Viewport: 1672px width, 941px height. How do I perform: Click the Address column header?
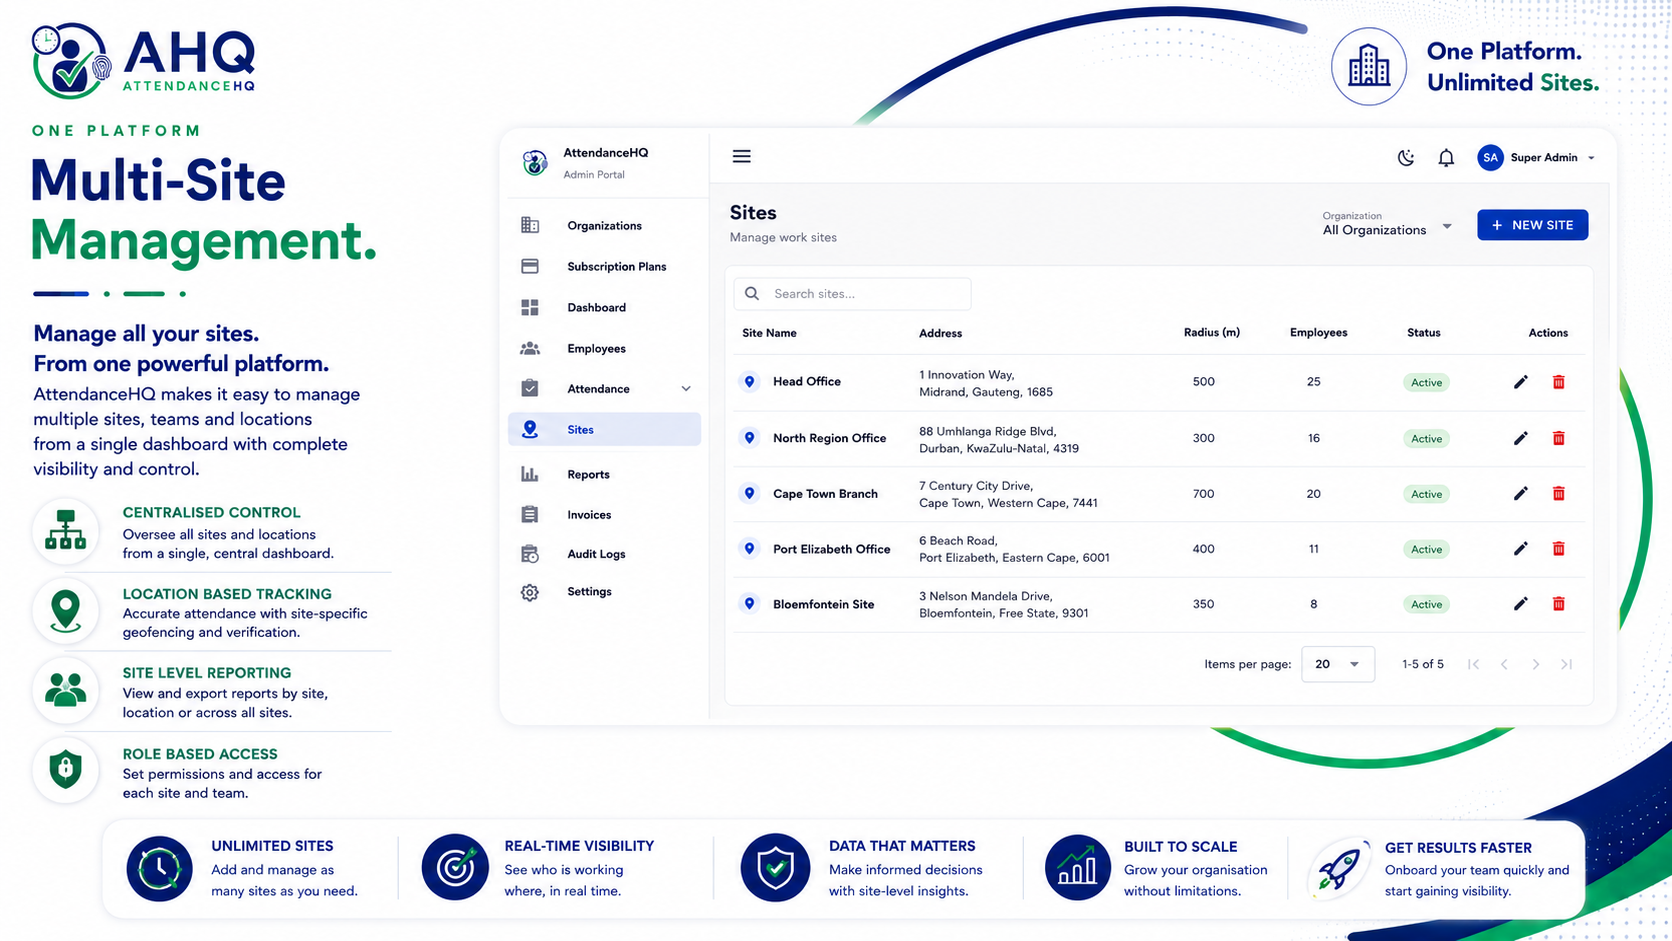(x=940, y=333)
